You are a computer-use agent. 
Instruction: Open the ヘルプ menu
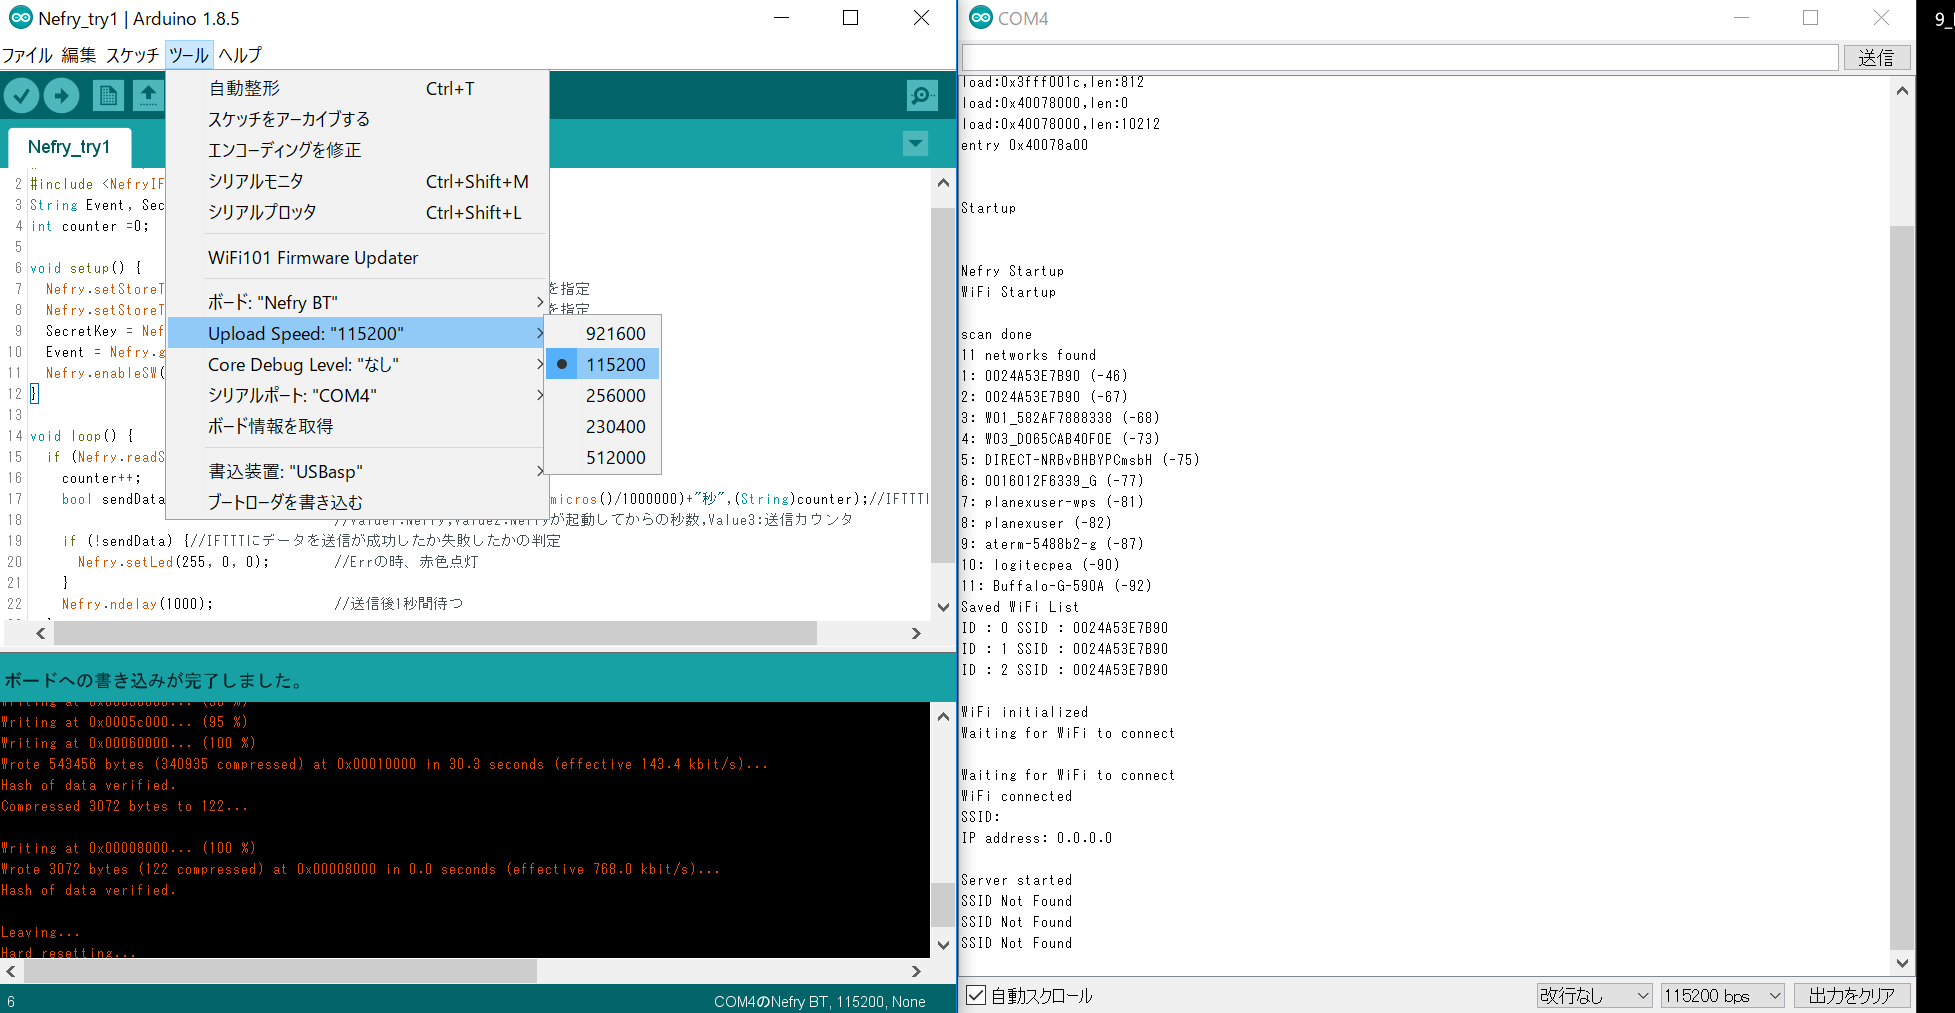click(240, 55)
